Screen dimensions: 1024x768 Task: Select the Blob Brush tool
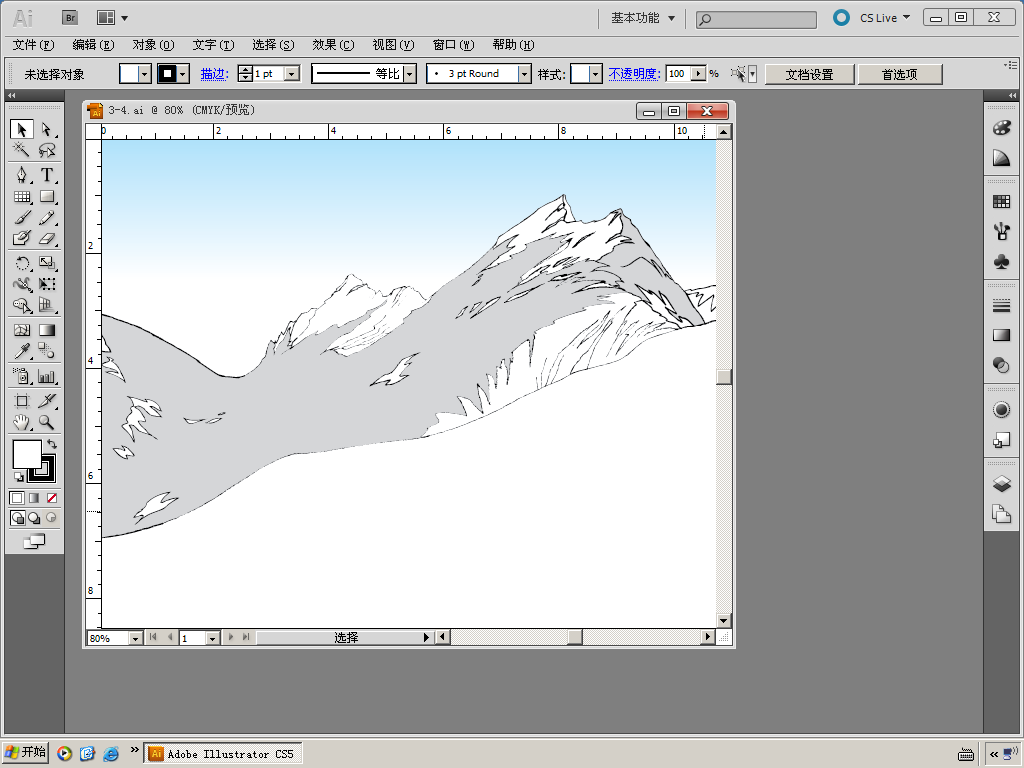22,238
